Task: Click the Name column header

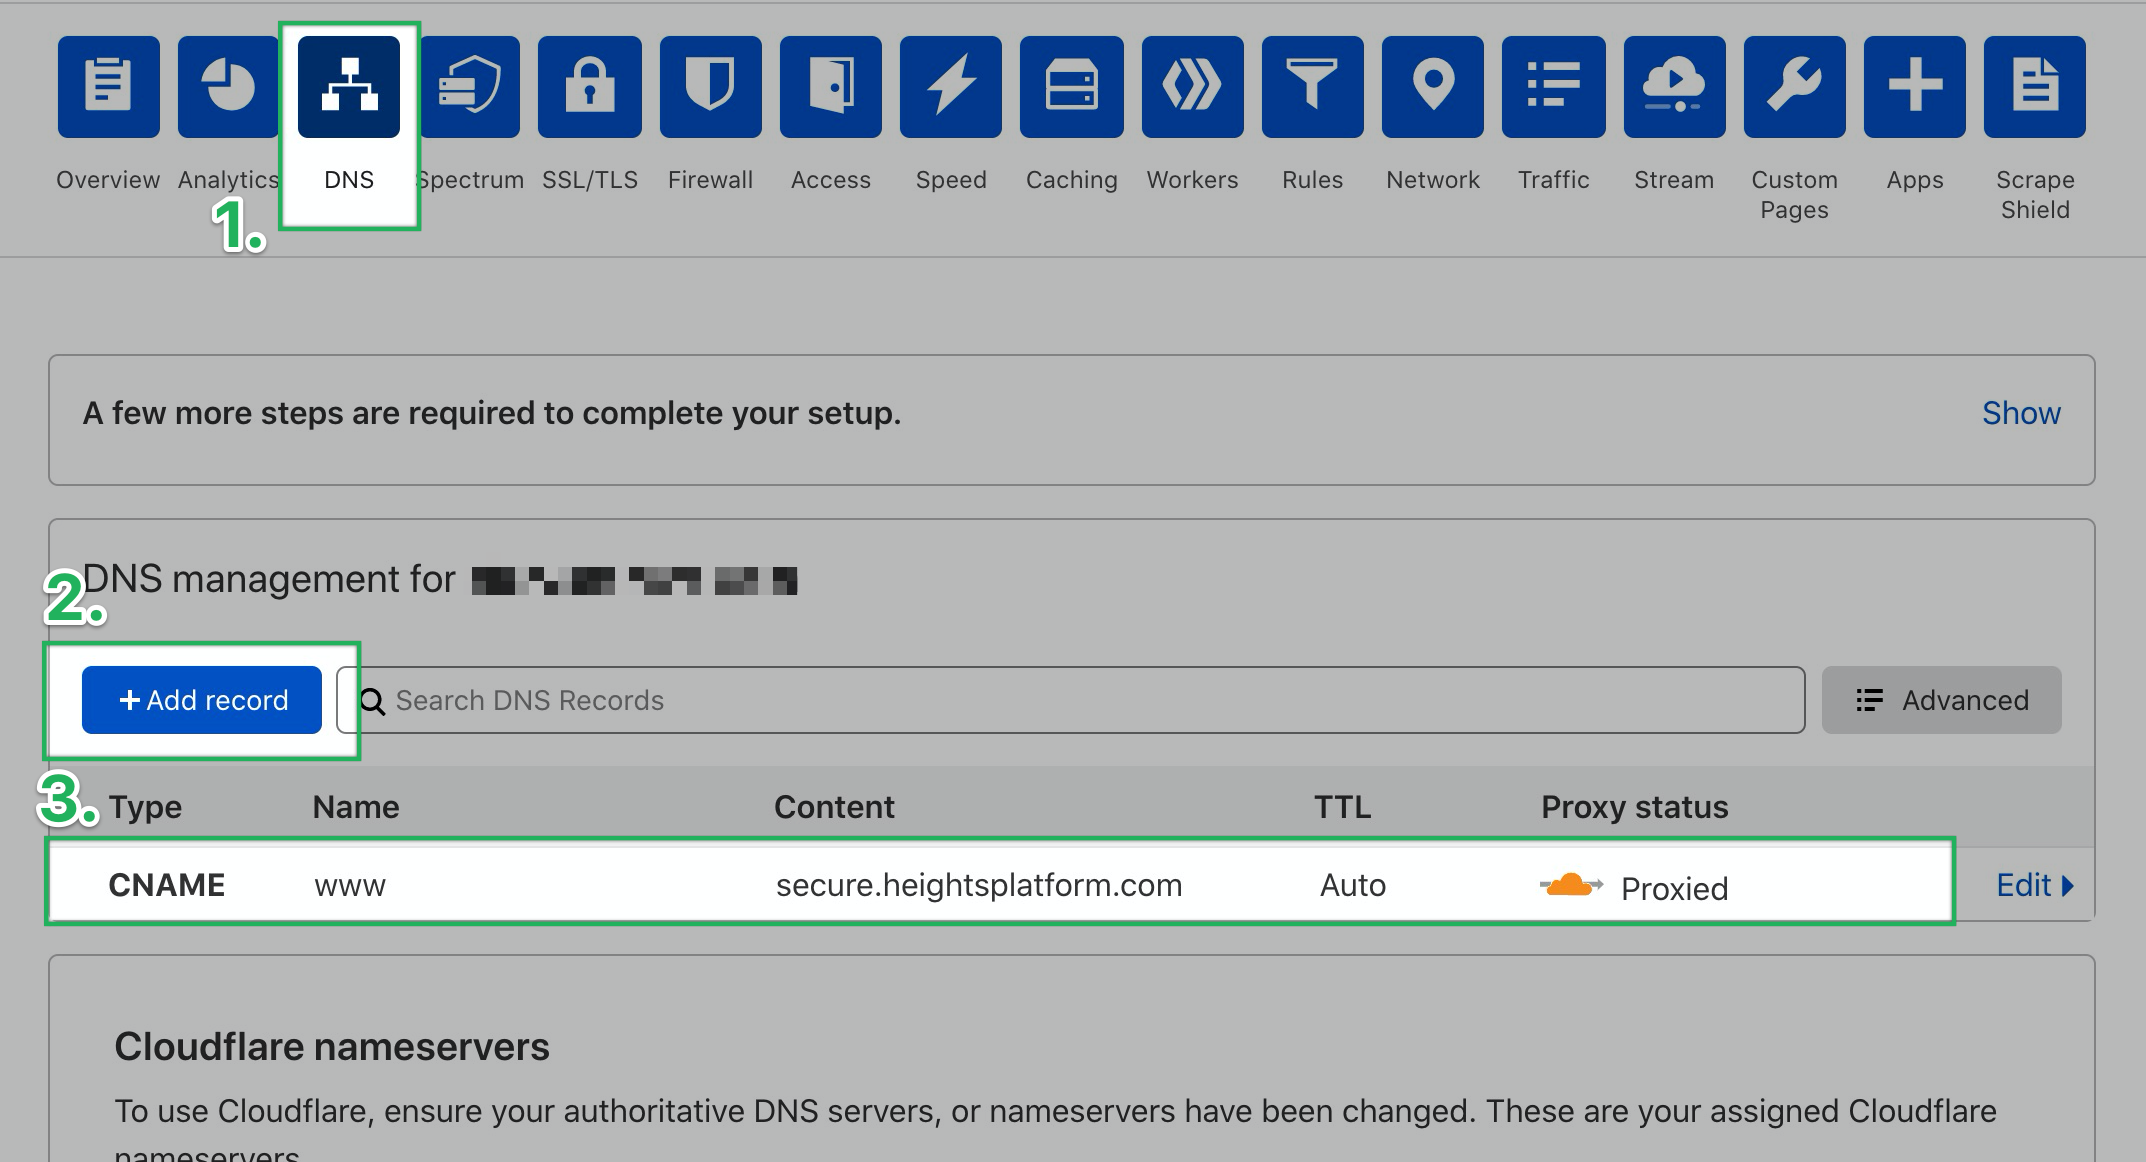Action: coord(356,807)
